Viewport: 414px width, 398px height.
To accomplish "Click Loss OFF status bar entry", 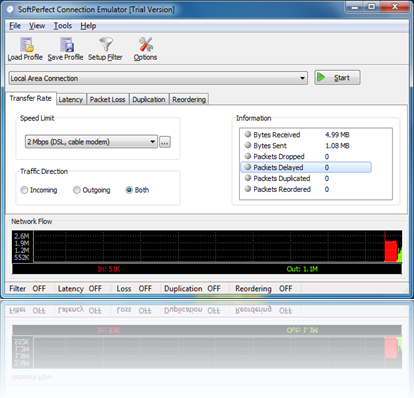I will [134, 288].
